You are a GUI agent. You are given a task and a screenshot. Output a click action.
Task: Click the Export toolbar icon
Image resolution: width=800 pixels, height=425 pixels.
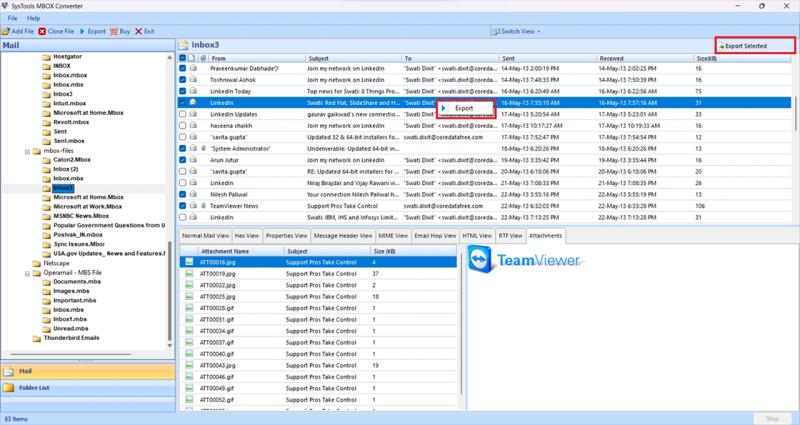pyautogui.click(x=82, y=31)
